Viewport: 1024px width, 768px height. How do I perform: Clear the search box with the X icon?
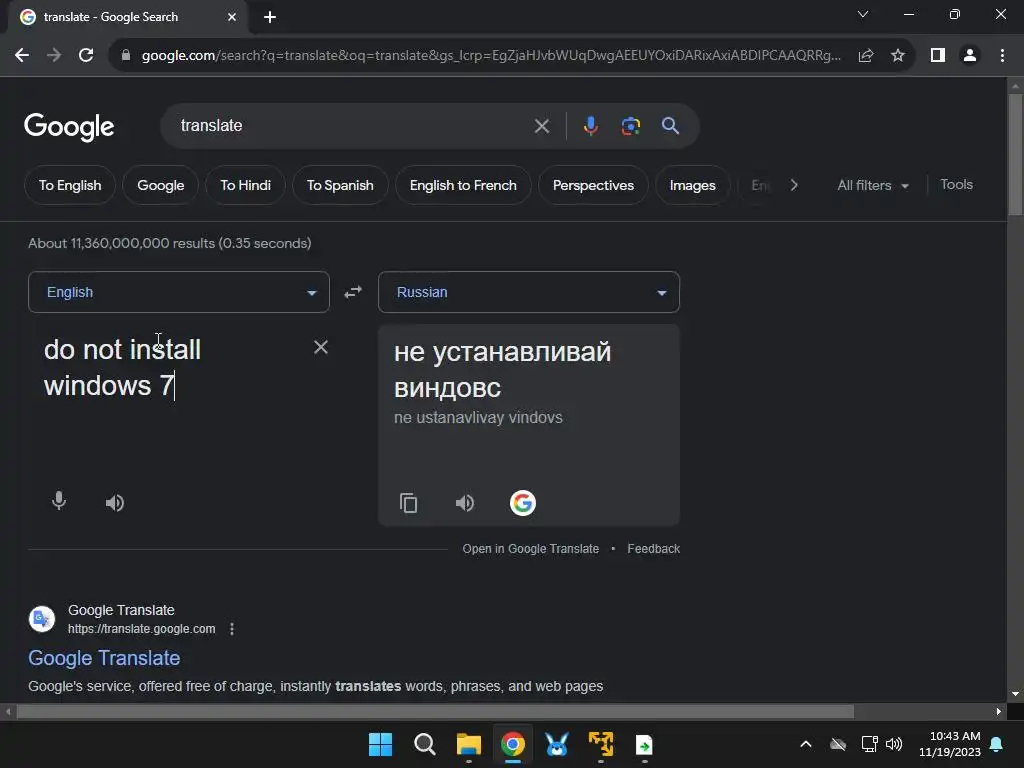[542, 126]
